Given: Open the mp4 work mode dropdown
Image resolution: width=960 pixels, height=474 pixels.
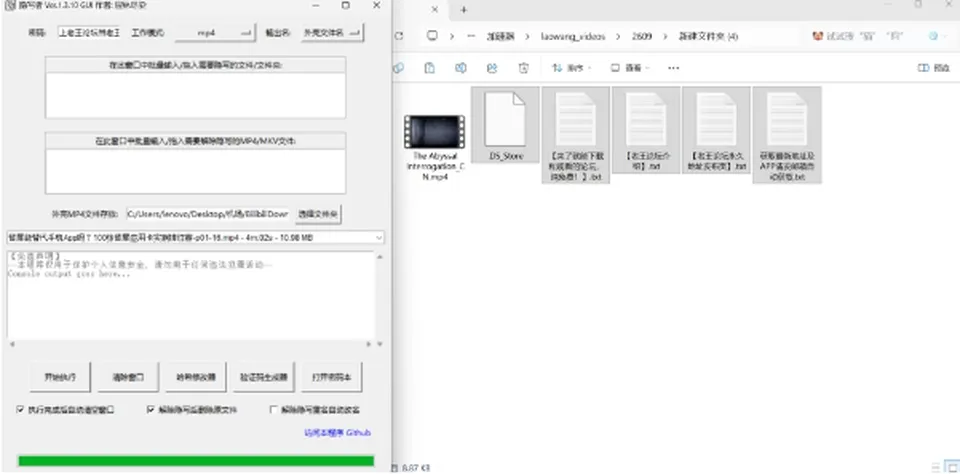Looking at the screenshot, I should (x=215, y=33).
